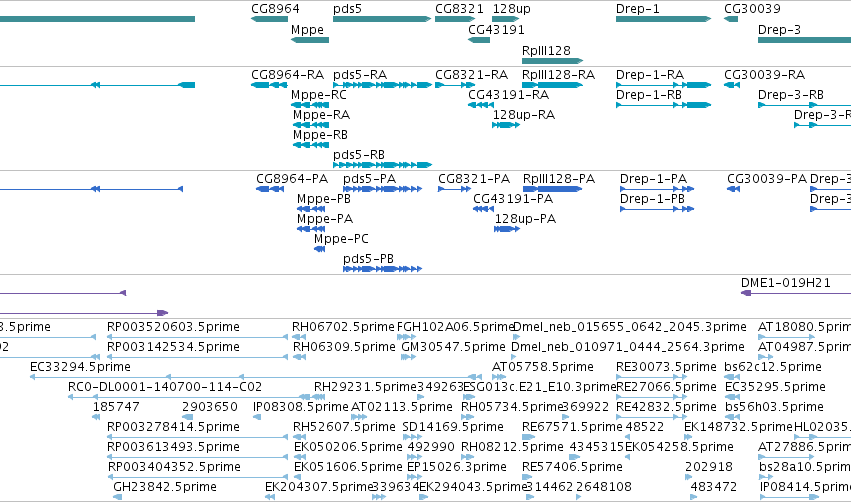Click Dmel_neb_015655_0642_2045.3prime label
The height and width of the screenshot is (502, 851).
pyautogui.click(x=630, y=327)
